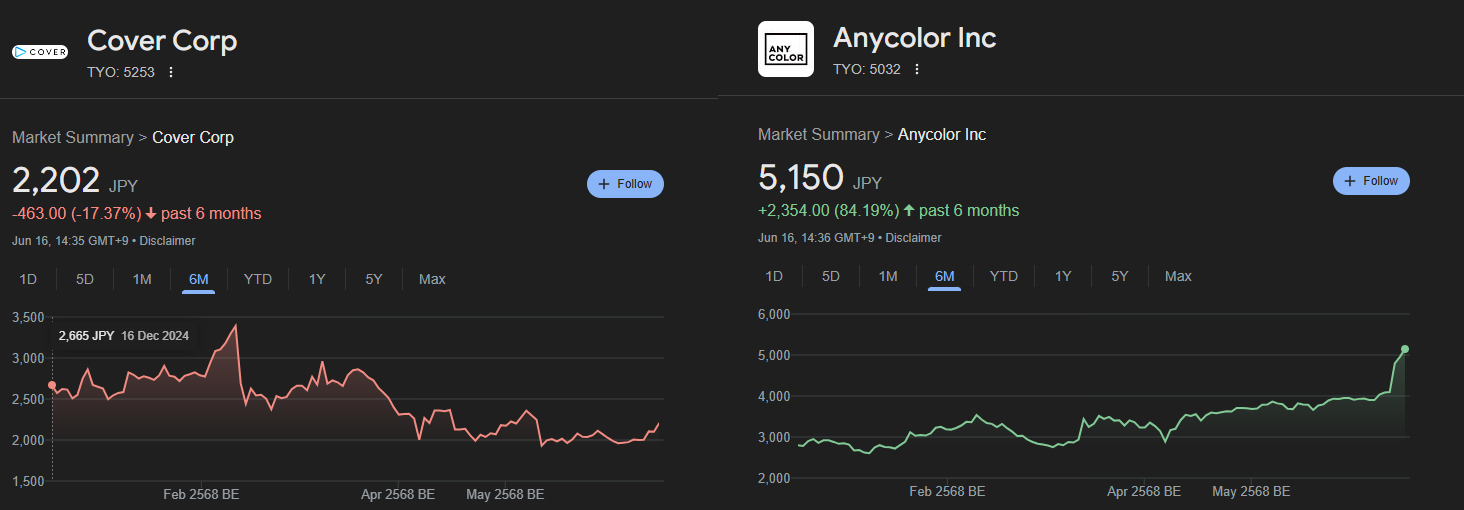Select 5Y range on Cover Corp chart
Viewport: 1464px width, 510px height.
(374, 279)
